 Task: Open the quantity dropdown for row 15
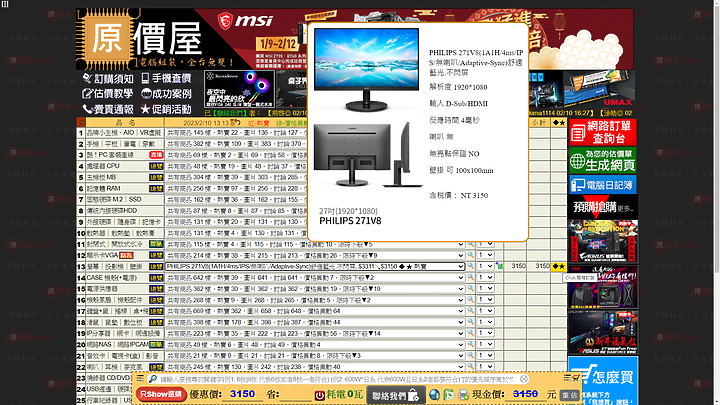pos(485,288)
